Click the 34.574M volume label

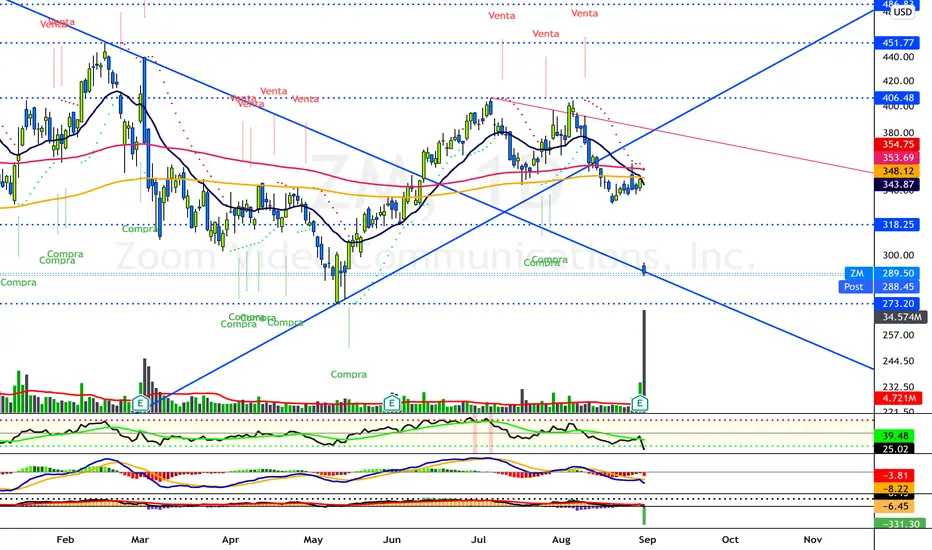pyautogui.click(x=900, y=317)
